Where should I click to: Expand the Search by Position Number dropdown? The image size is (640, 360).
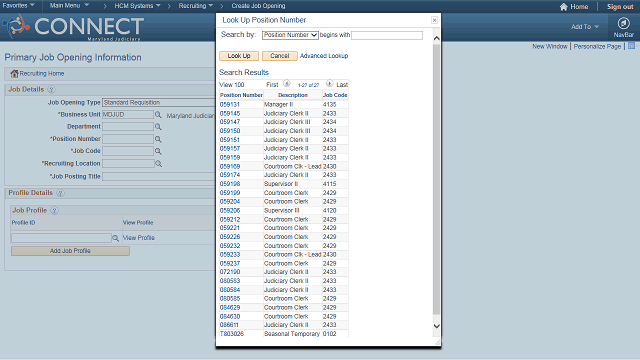coord(290,35)
